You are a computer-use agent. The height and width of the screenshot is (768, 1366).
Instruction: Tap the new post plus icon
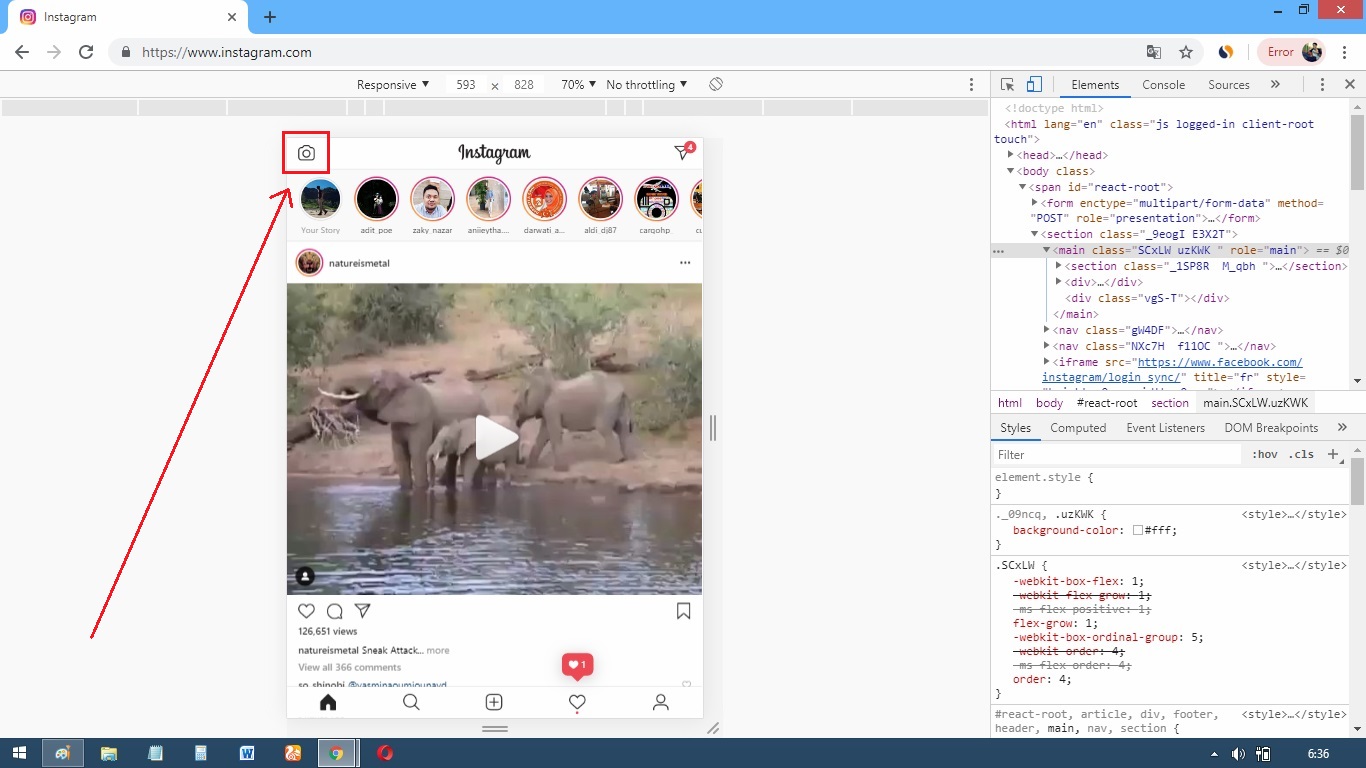[494, 703]
